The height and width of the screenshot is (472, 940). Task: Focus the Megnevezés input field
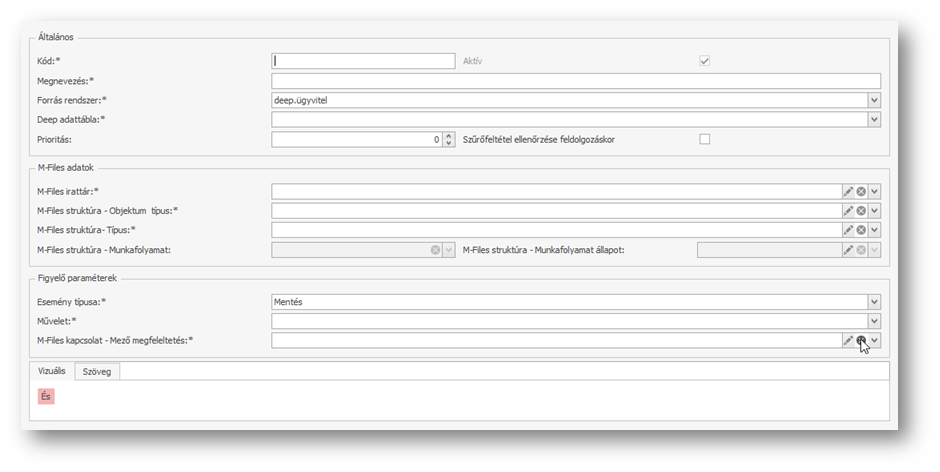click(575, 81)
